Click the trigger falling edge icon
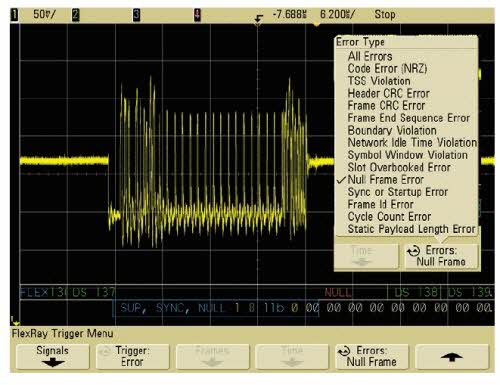Viewport: 500px width, 385px height. 258,18
